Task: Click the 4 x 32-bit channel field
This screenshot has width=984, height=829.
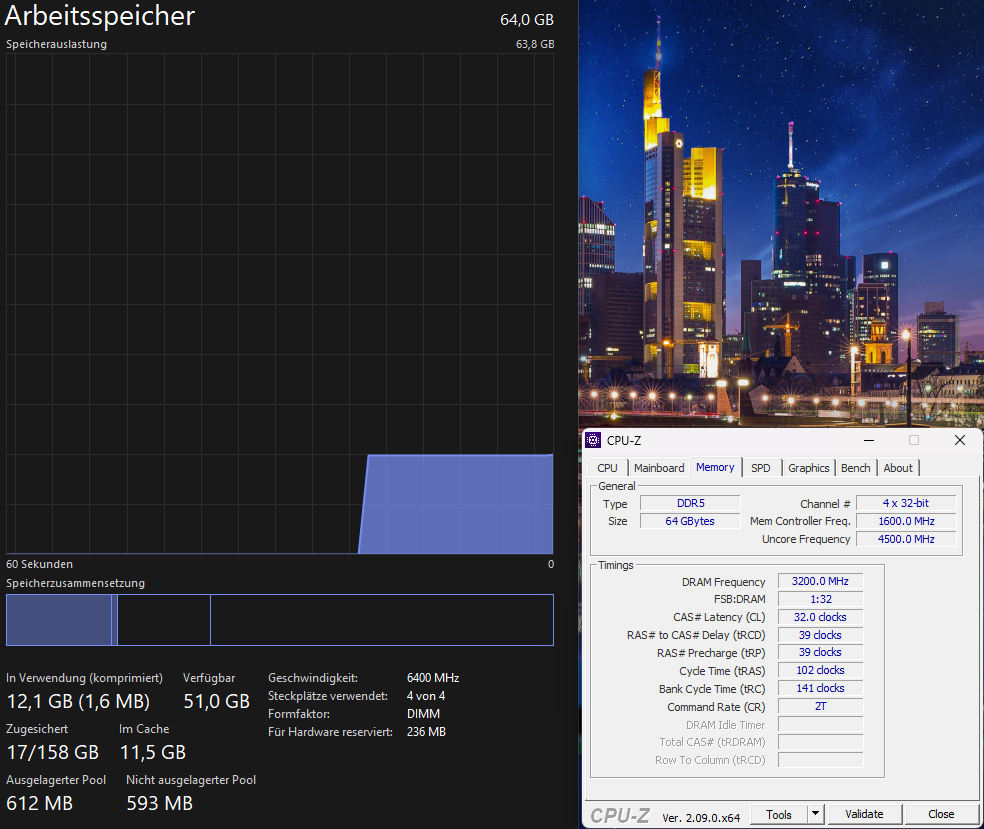Action: point(906,503)
